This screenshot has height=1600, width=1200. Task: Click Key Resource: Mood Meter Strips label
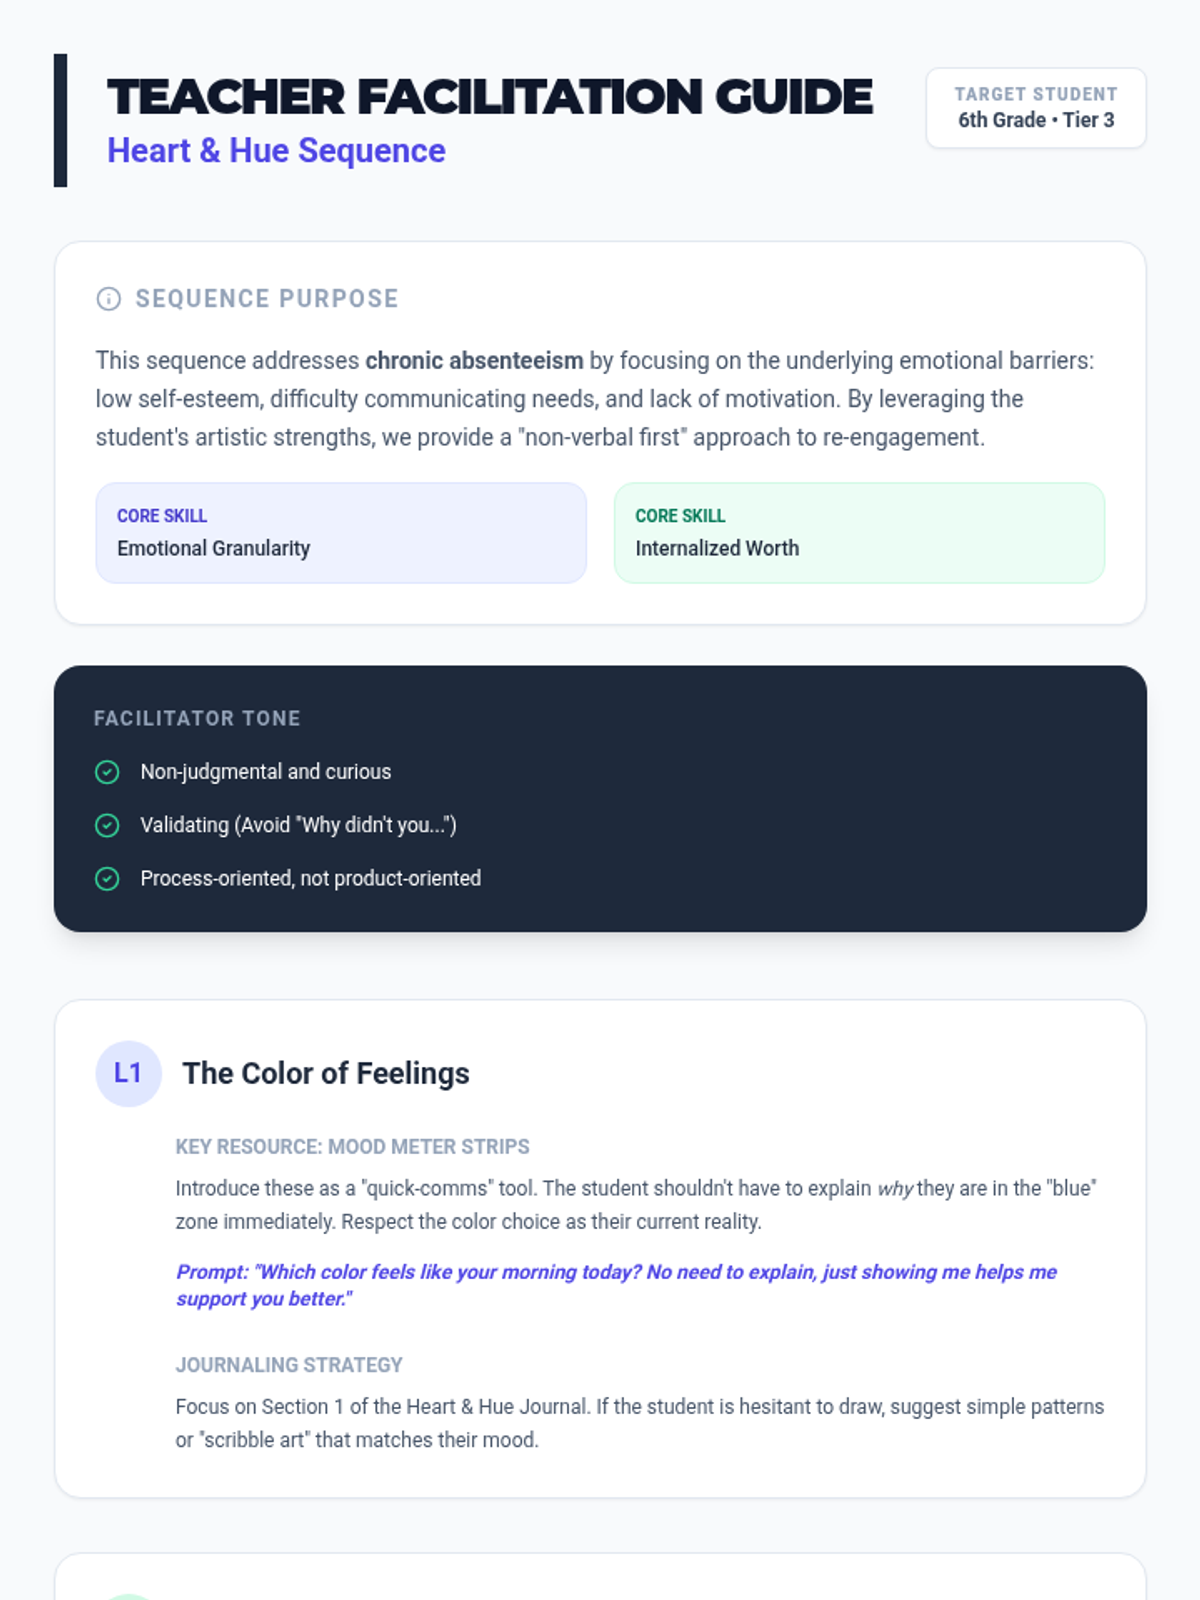pyautogui.click(x=352, y=1147)
